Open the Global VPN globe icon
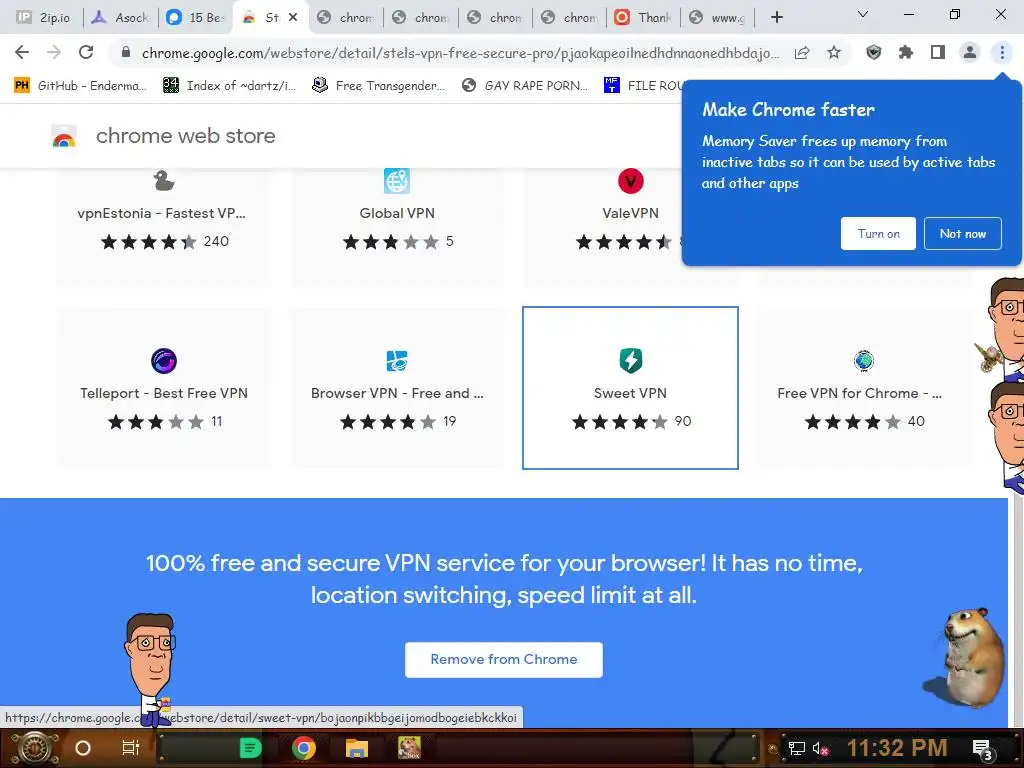This screenshot has width=1024, height=768. pyautogui.click(x=397, y=181)
